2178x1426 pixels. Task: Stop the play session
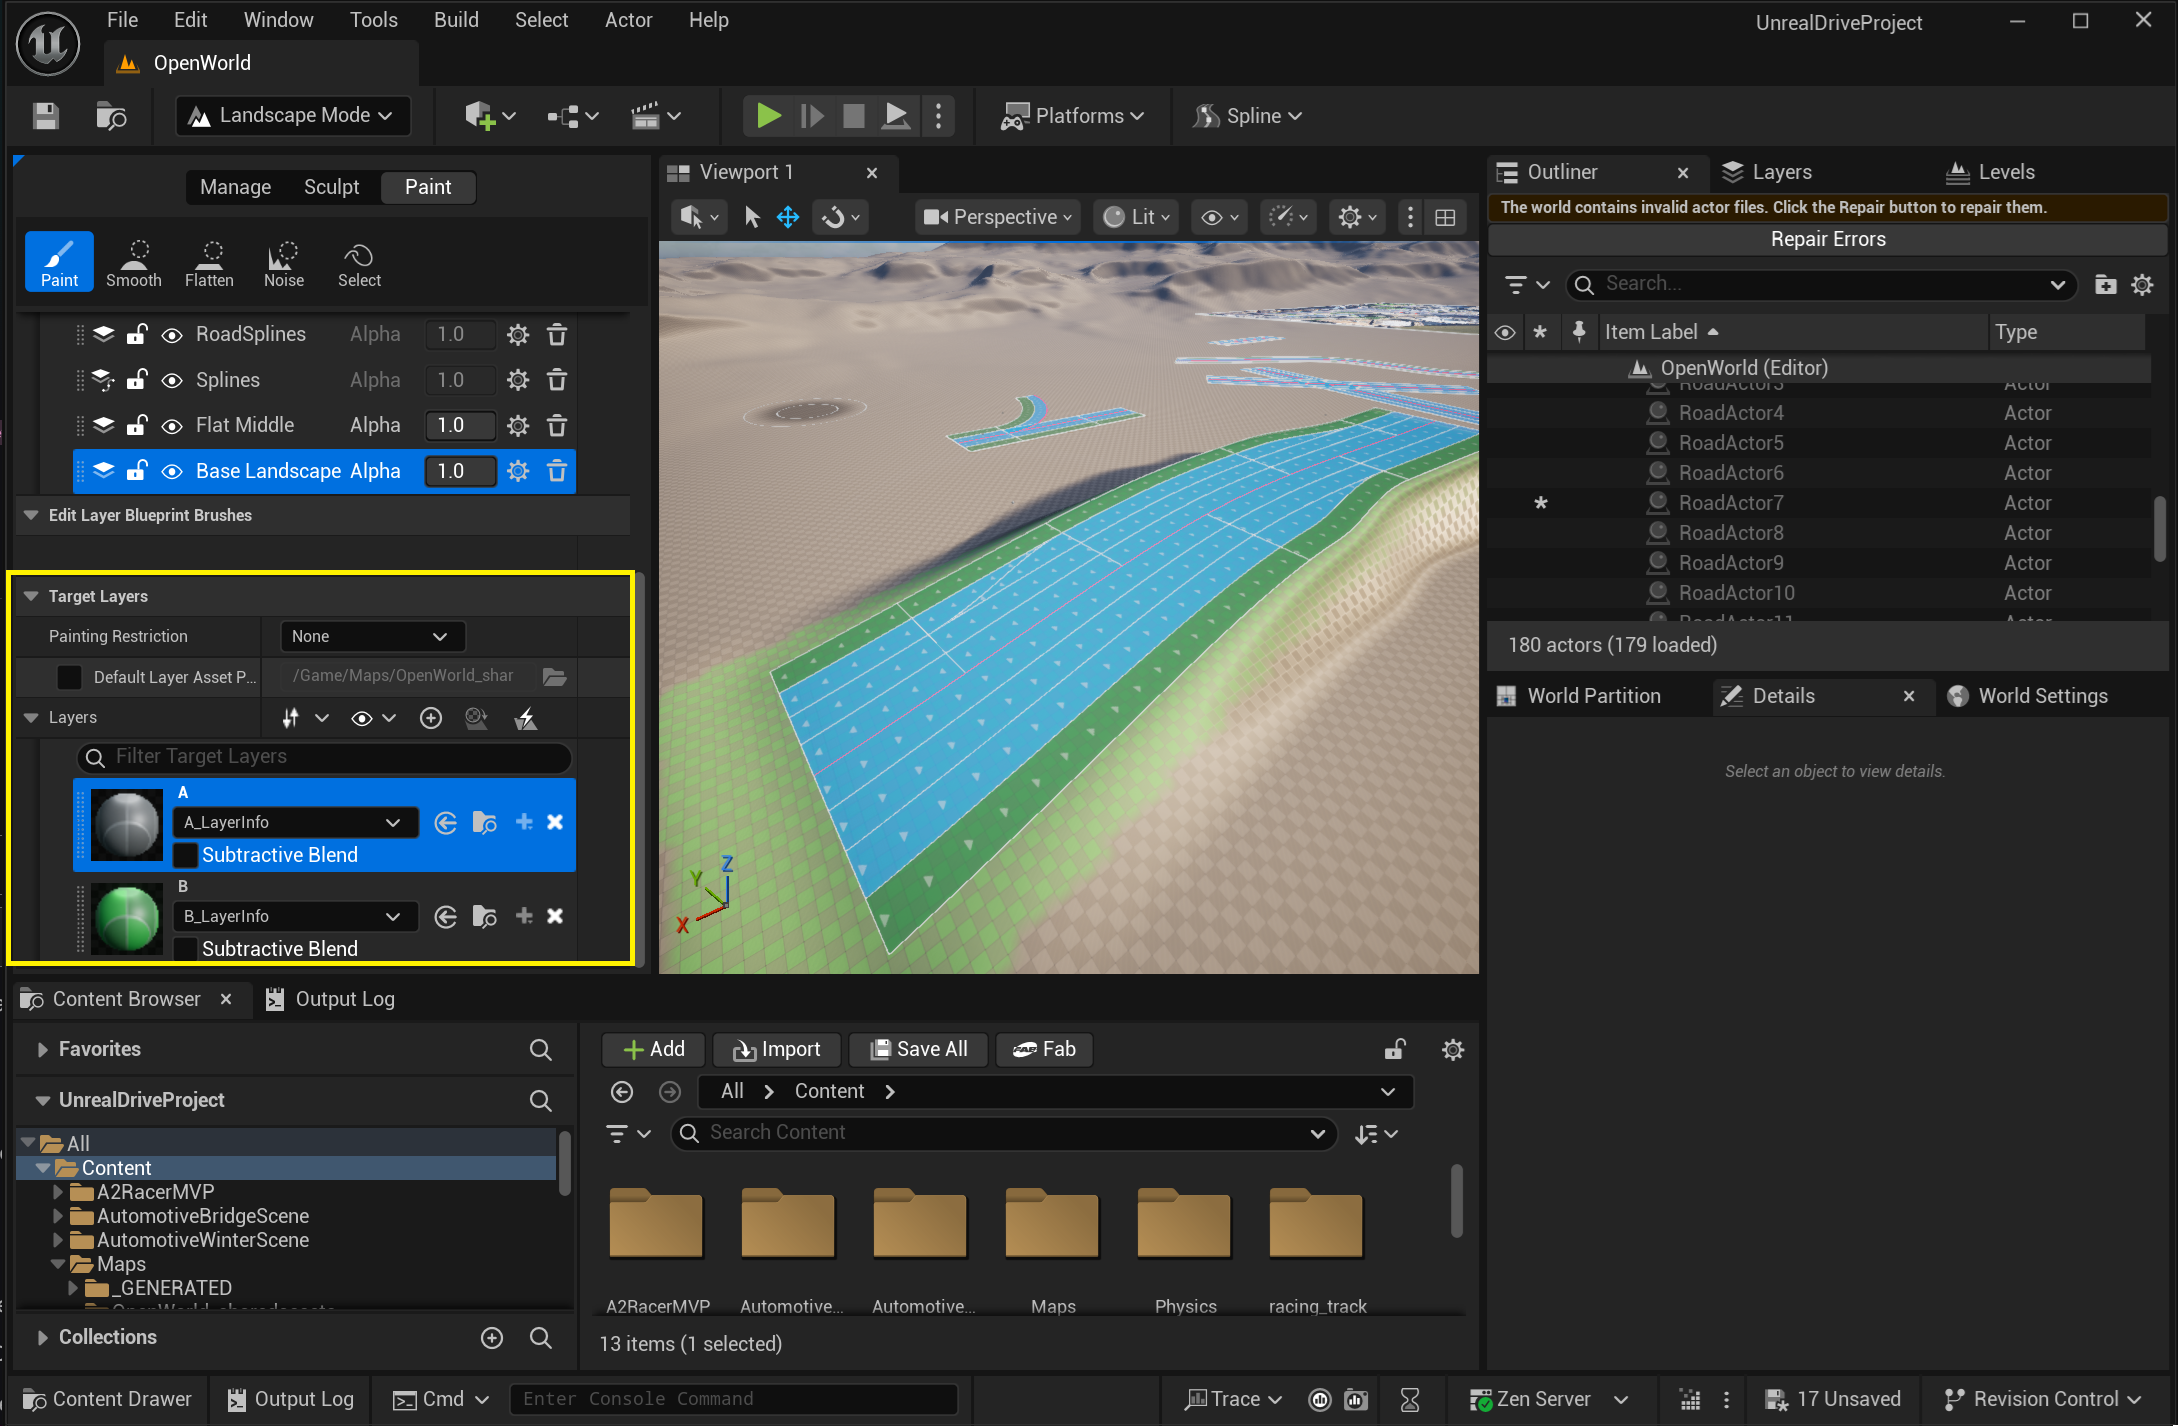(854, 116)
